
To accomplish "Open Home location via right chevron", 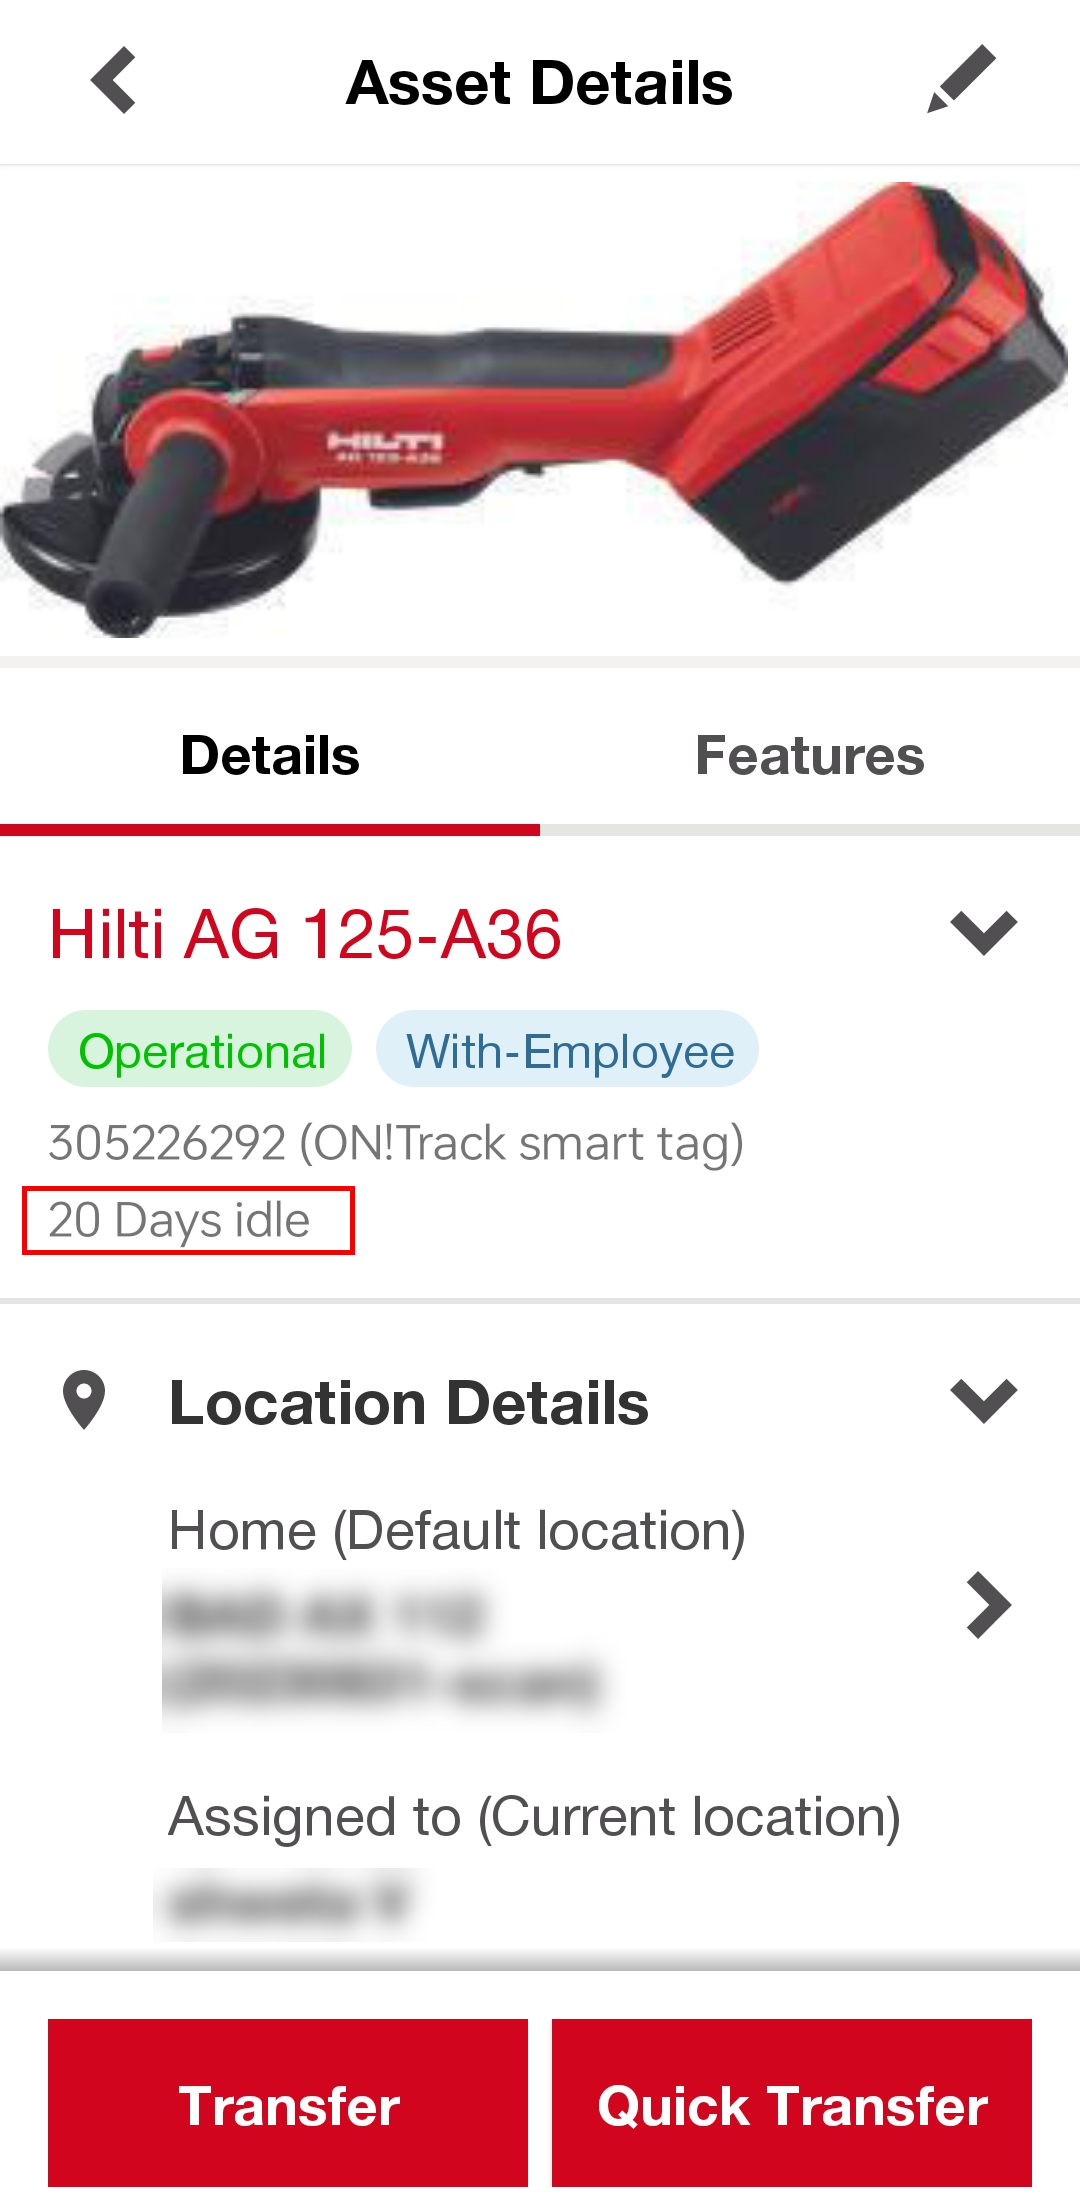I will (x=988, y=1605).
